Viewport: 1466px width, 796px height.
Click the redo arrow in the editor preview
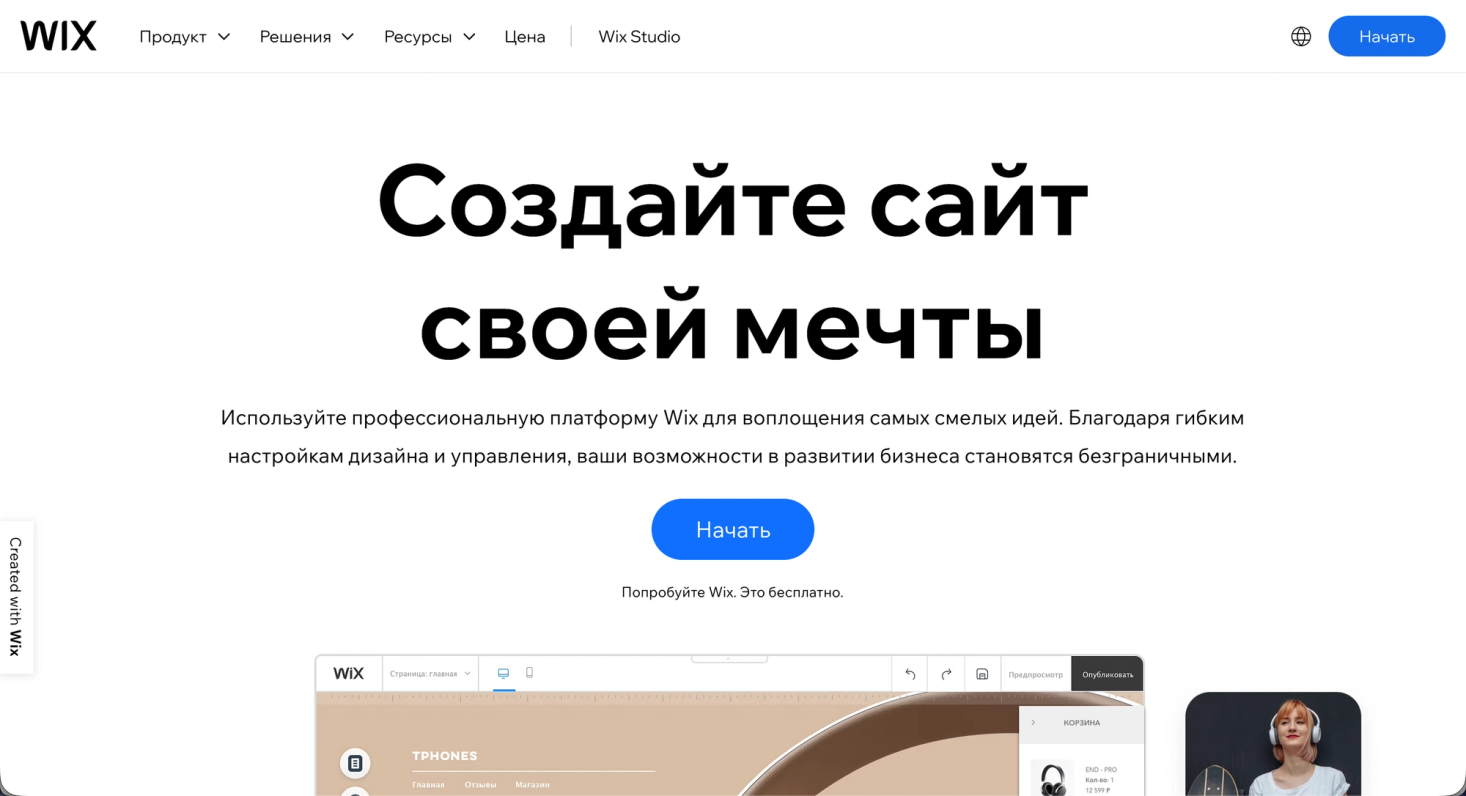[x=946, y=674]
